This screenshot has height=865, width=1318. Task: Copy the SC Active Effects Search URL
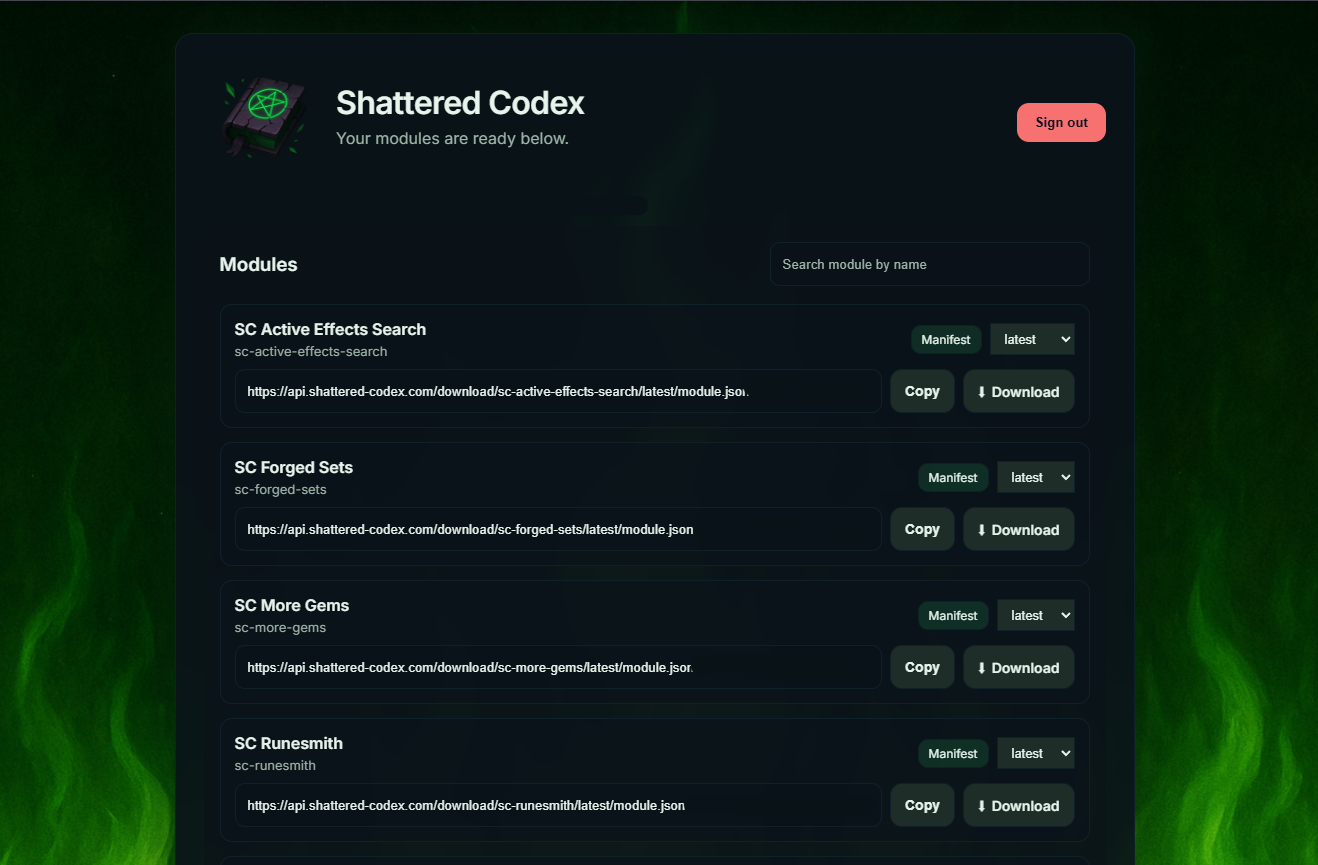coord(922,391)
